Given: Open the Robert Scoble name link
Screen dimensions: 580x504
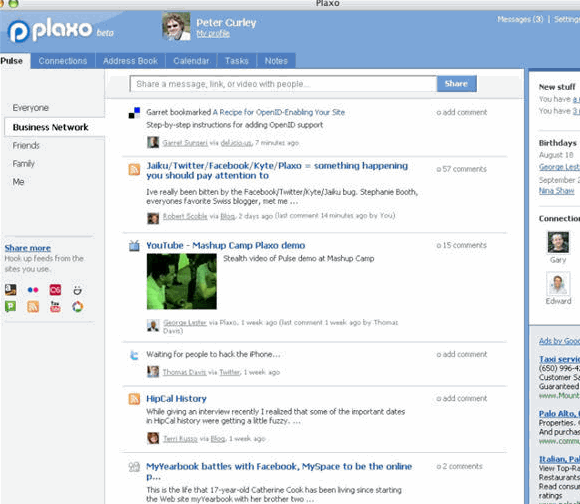Looking at the screenshot, I should pyautogui.click(x=185, y=216).
